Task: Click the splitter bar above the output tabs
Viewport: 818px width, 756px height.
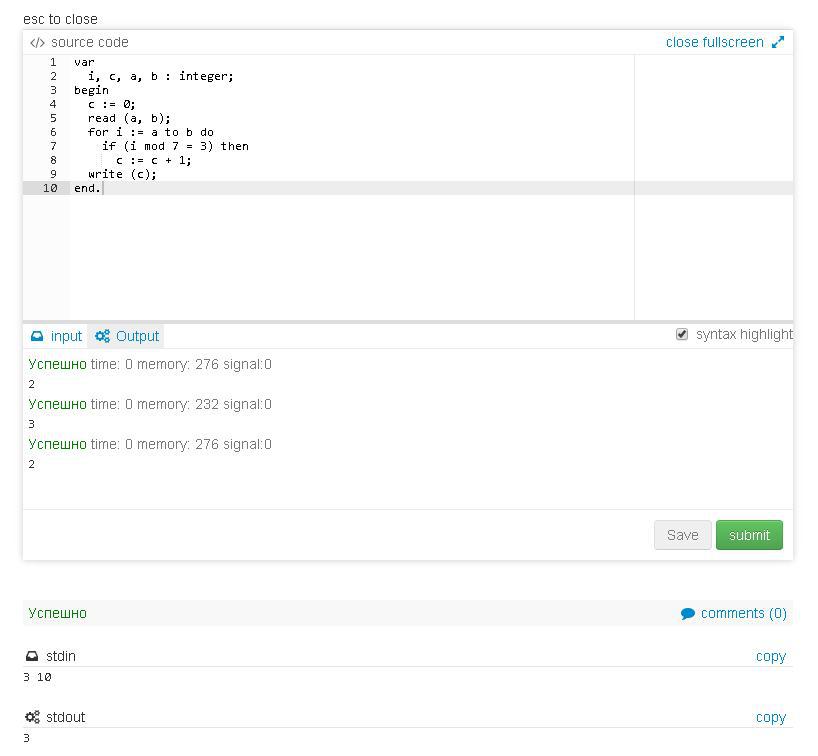Action: pyautogui.click(x=408, y=322)
